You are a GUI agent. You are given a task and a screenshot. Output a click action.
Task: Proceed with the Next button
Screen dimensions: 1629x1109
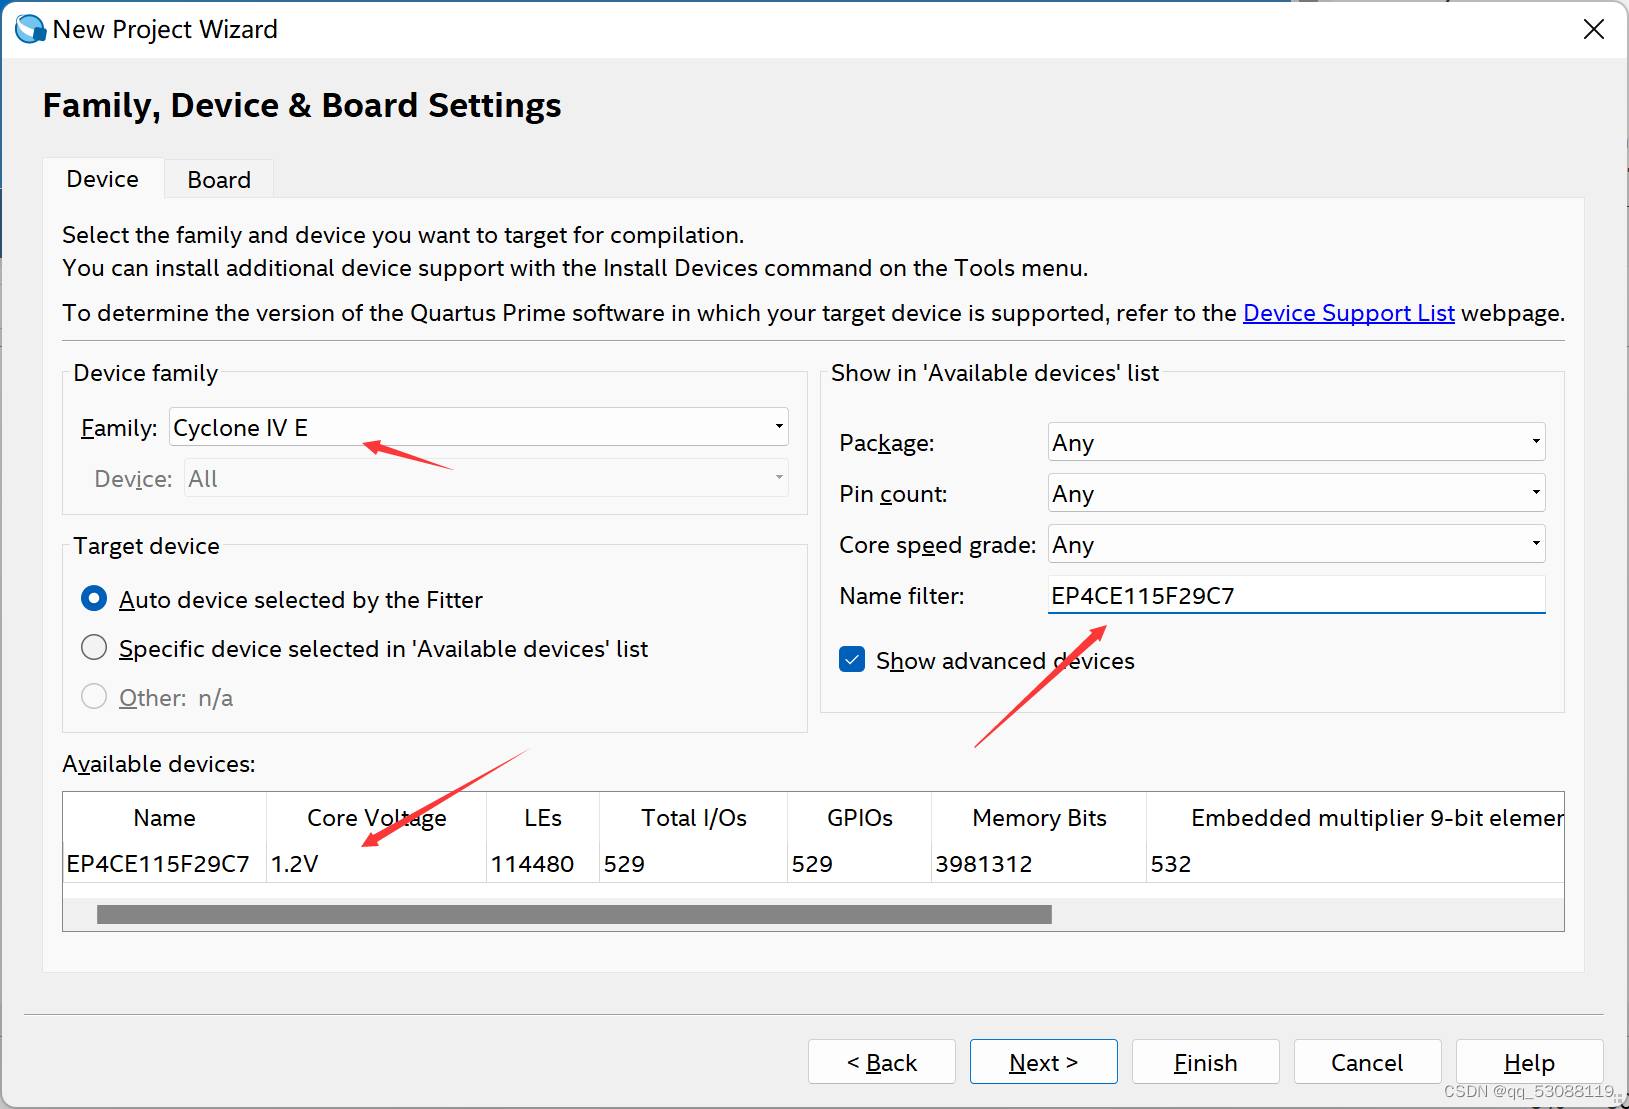1044,1062
